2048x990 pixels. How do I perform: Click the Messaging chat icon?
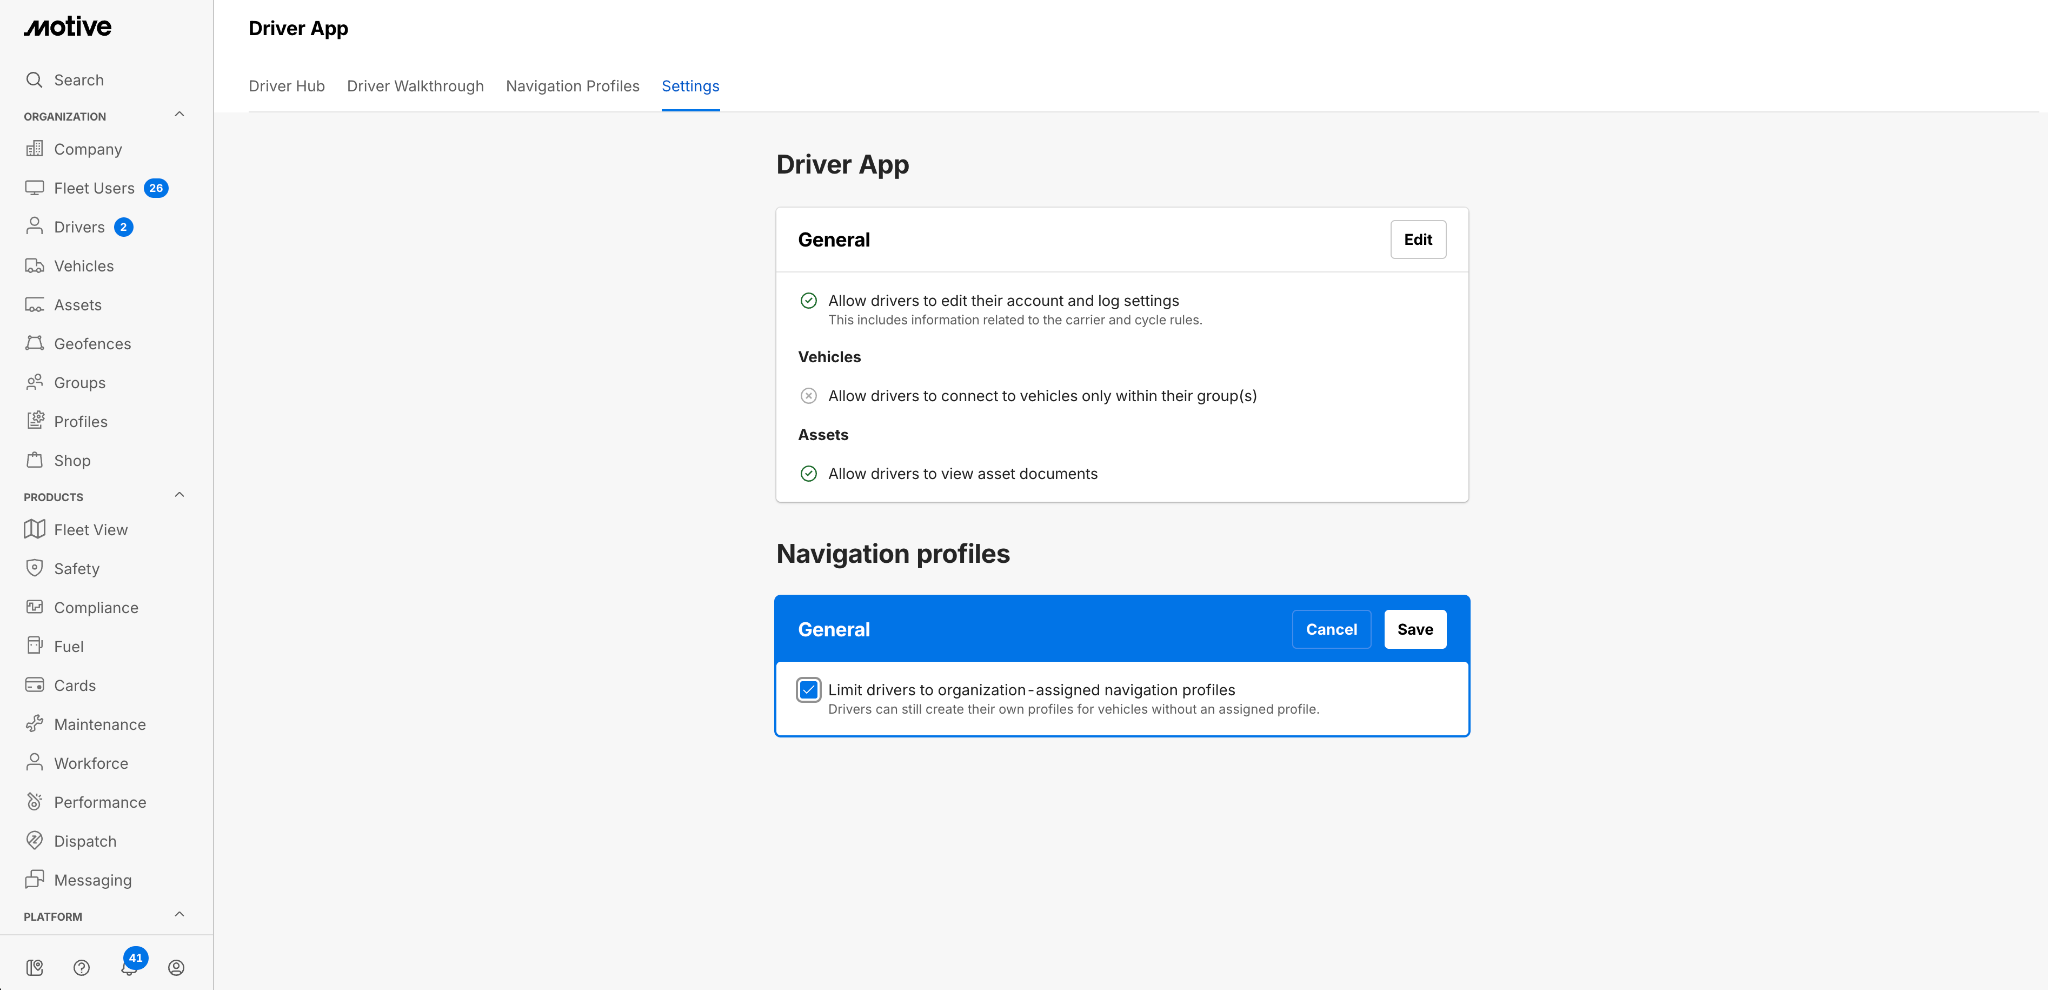[34, 881]
